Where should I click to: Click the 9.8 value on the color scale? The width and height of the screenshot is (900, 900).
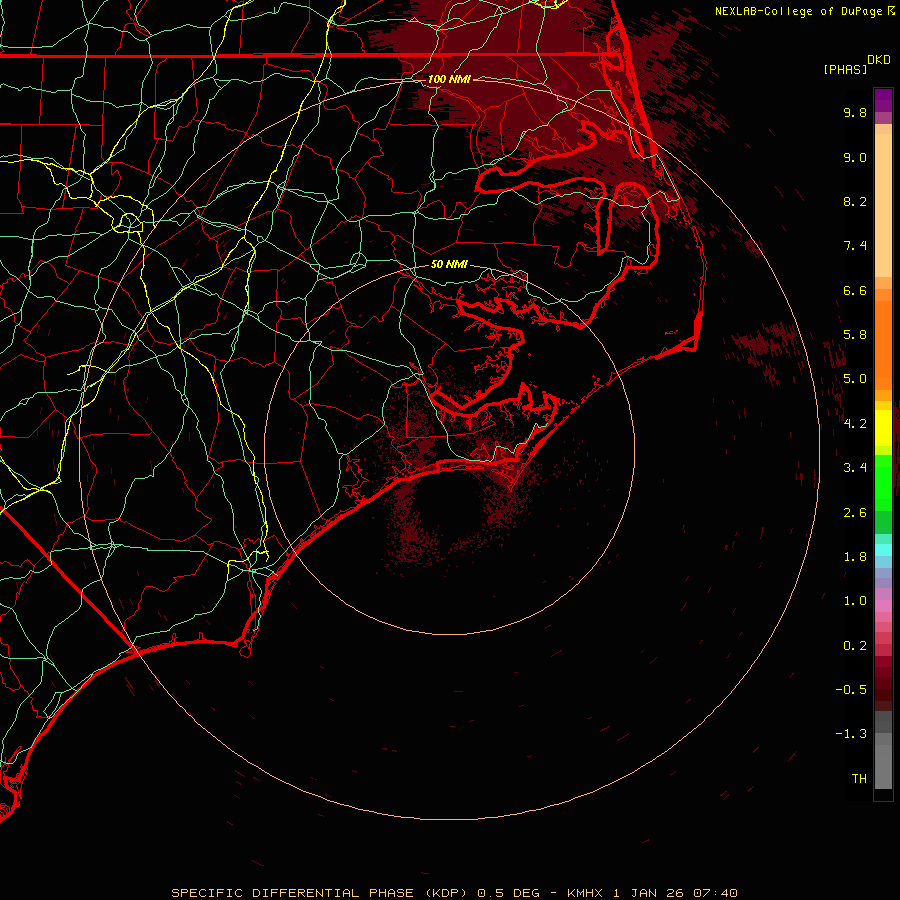[855, 112]
